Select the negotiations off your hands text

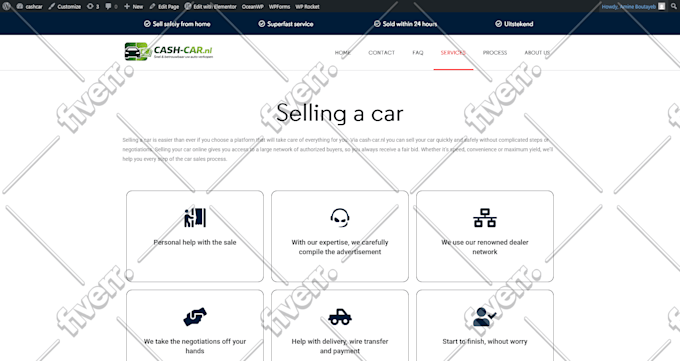195,346
